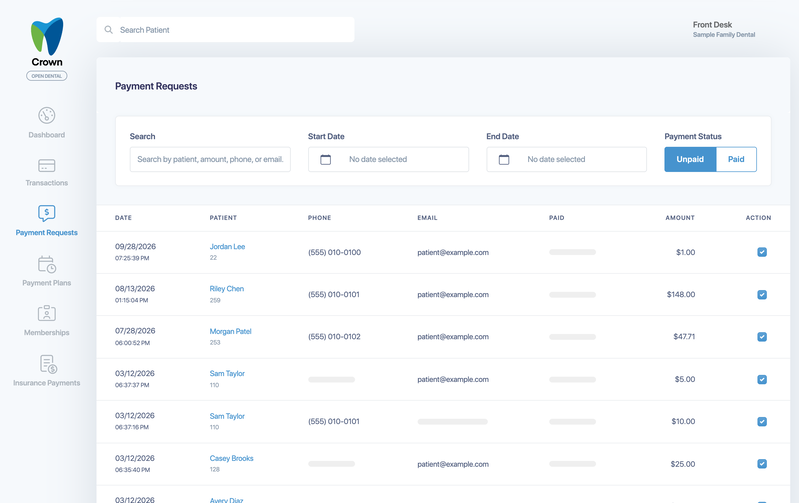Check the action box for Jordan Lee
Screen dimensions: 799x503
coord(762,252)
